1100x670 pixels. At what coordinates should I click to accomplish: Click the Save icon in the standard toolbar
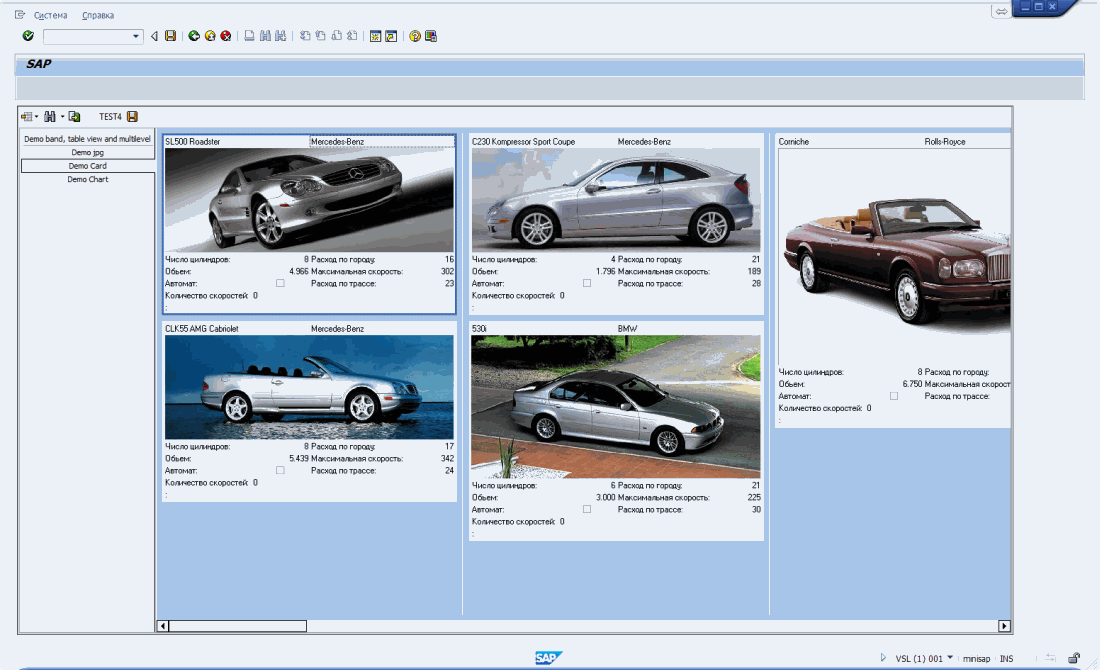click(170, 36)
